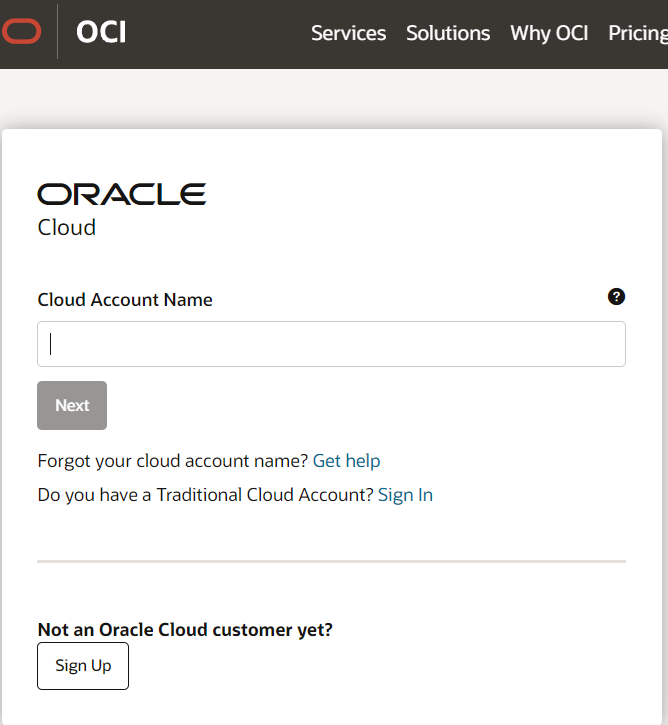Click the Cloud Account Name help icon
This screenshot has width=668, height=725.
coord(616,297)
